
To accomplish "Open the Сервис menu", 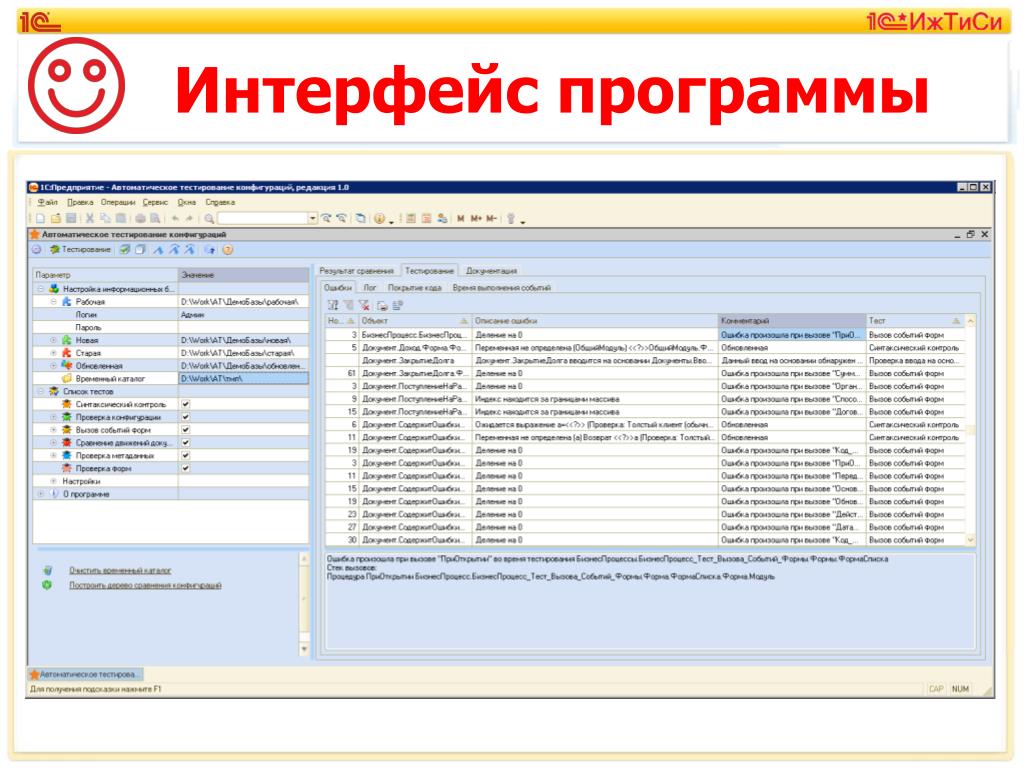I will coord(155,202).
